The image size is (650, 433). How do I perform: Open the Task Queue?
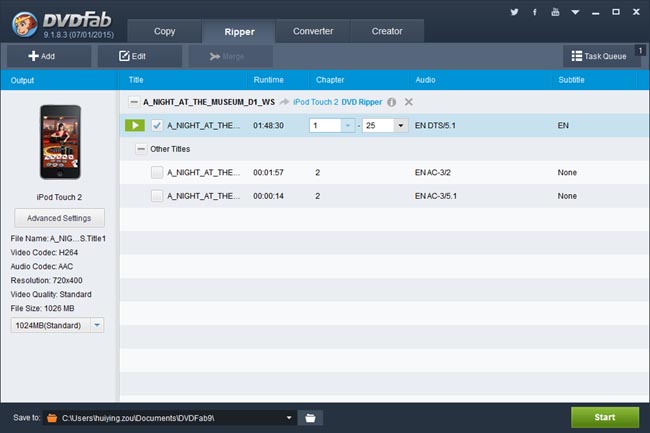pos(599,56)
